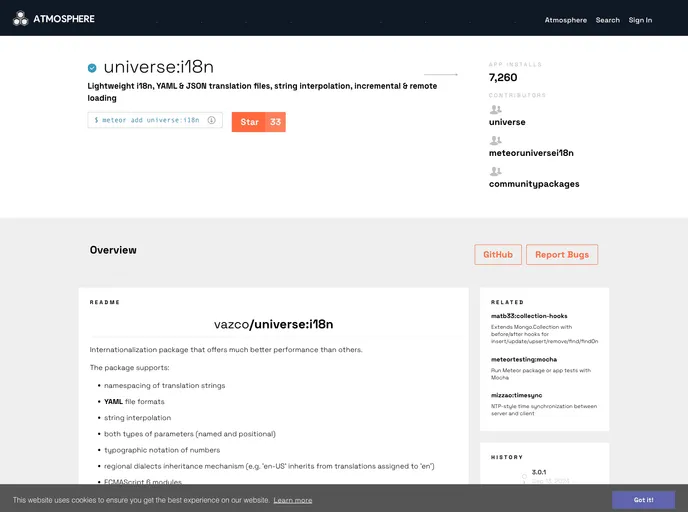688x512 pixels.
Task: Follow the Learn more cookie link
Action: [x=293, y=500]
